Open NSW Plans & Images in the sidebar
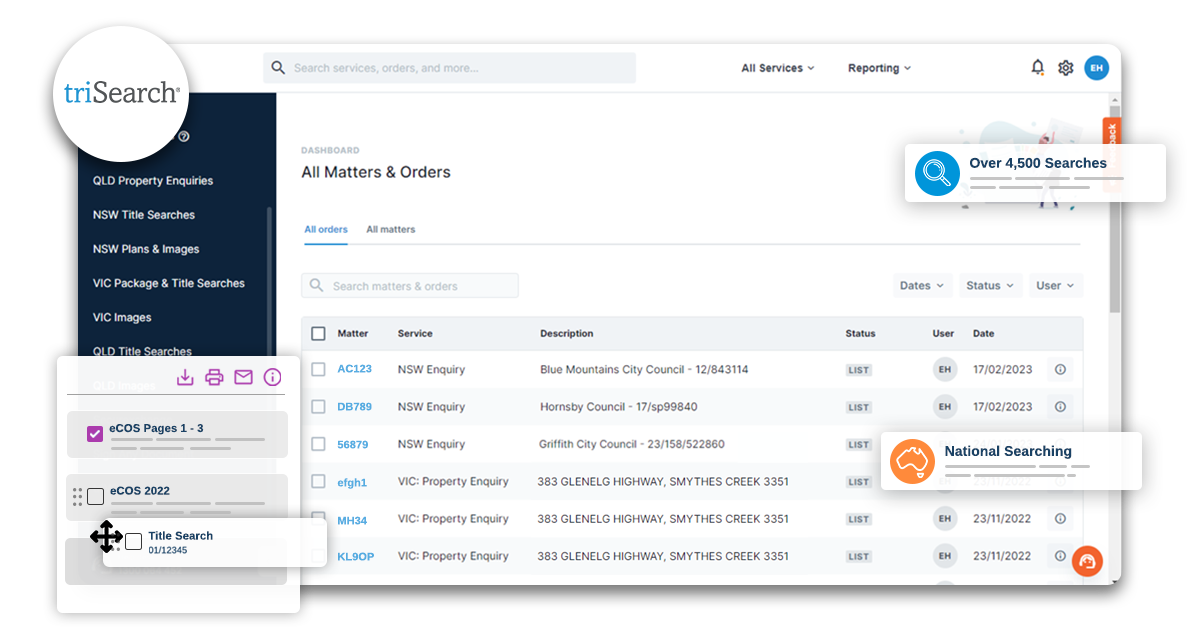1200x628 pixels. (146, 249)
